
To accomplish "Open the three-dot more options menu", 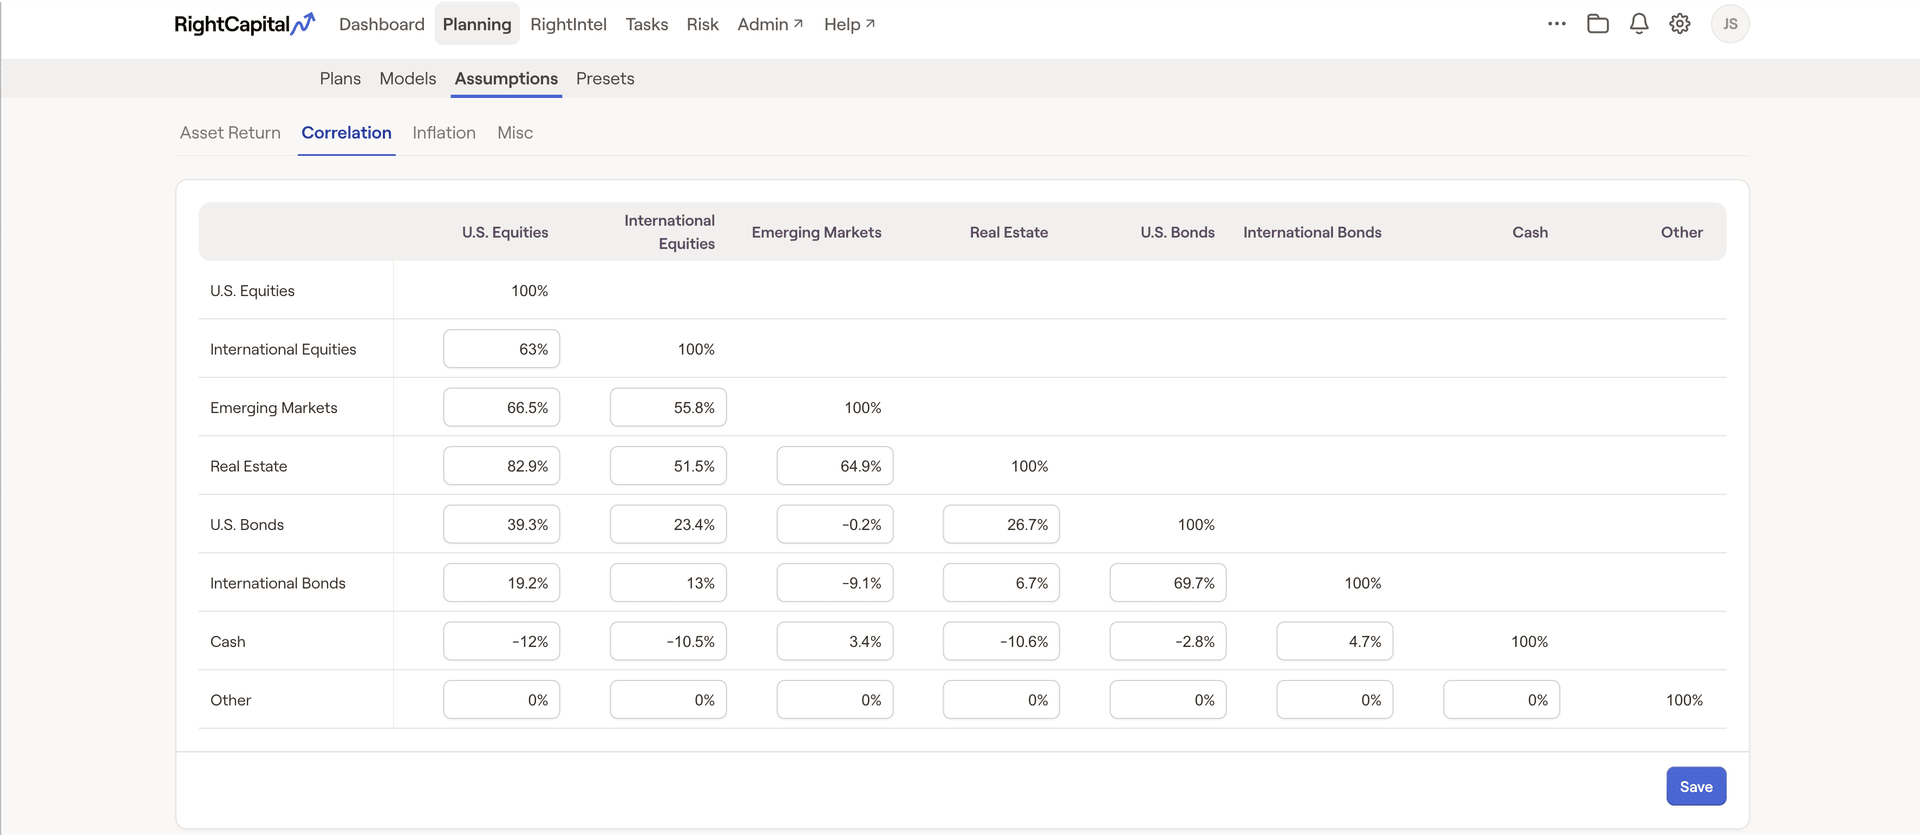I will click(x=1556, y=24).
